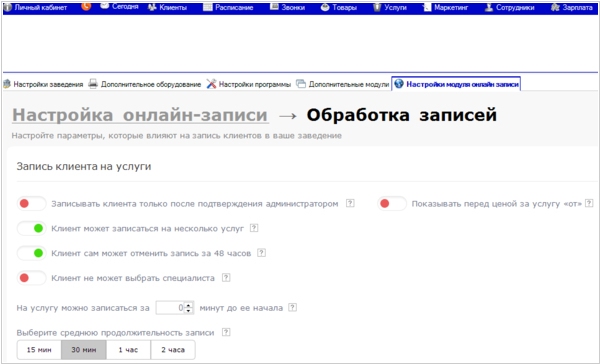Click the Услуги icon in top bar
The height and width of the screenshot is (364, 600).
[377, 7]
